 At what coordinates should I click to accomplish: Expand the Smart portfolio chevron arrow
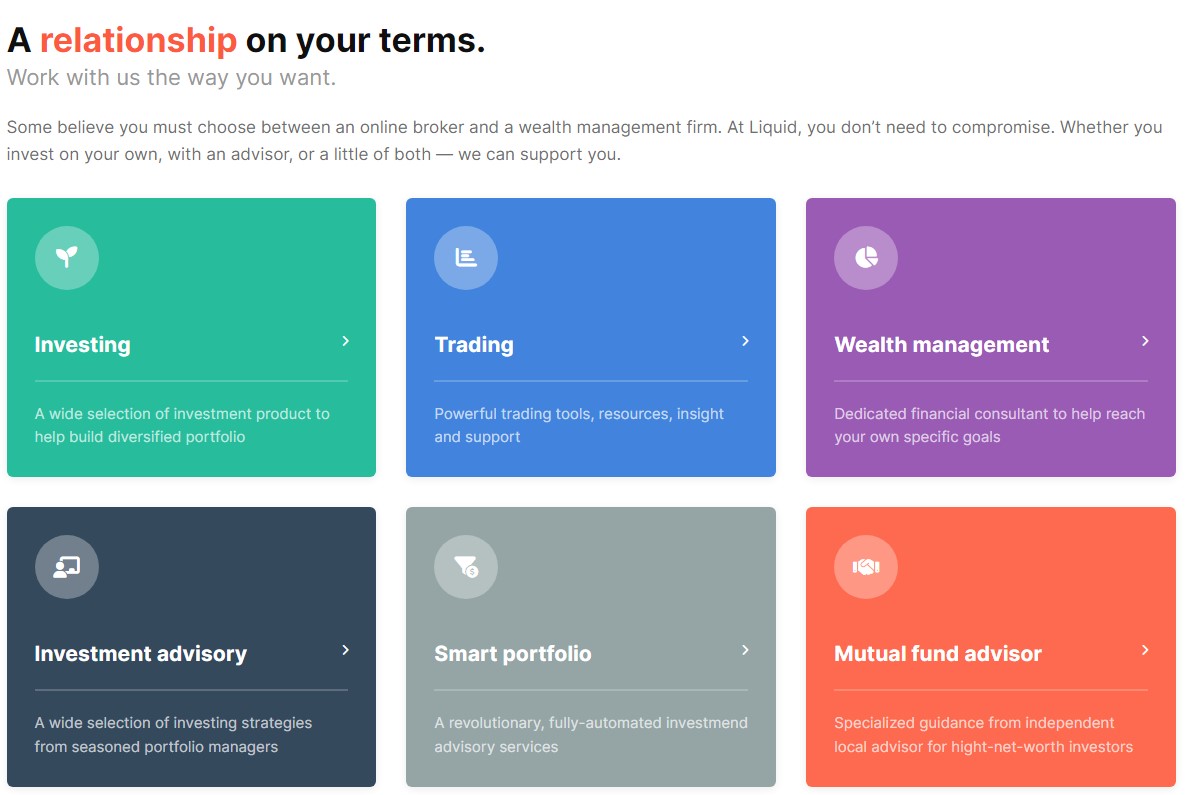pos(745,650)
